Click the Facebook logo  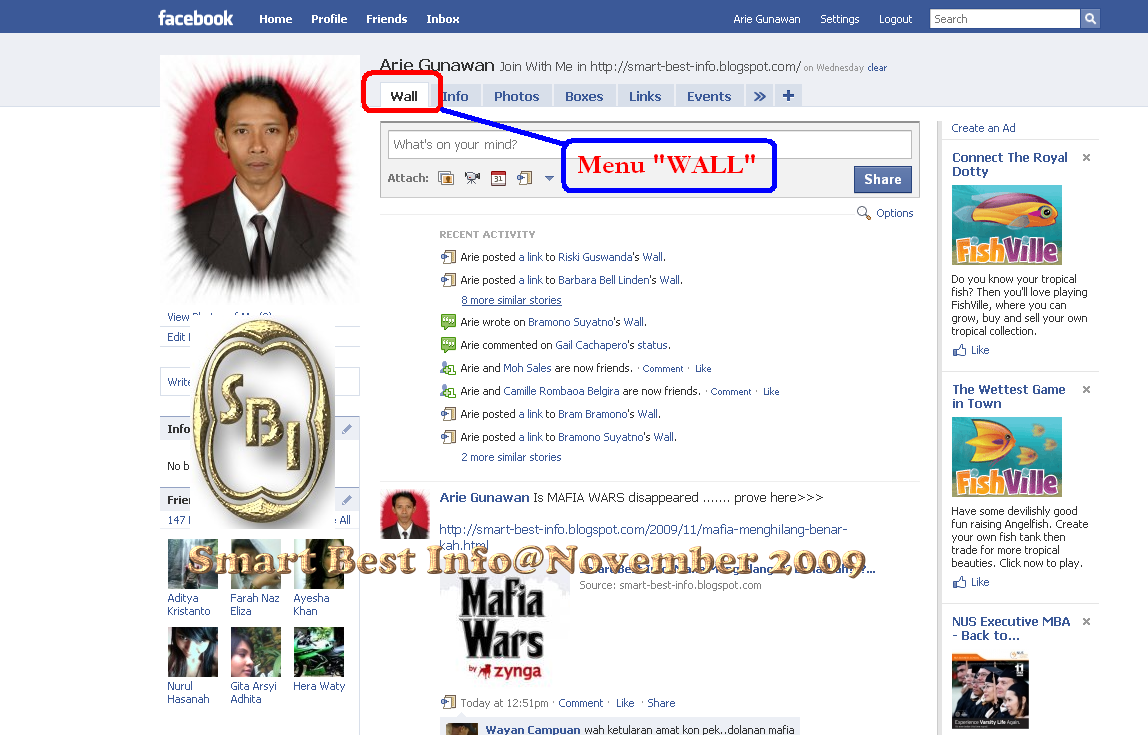(x=195, y=18)
